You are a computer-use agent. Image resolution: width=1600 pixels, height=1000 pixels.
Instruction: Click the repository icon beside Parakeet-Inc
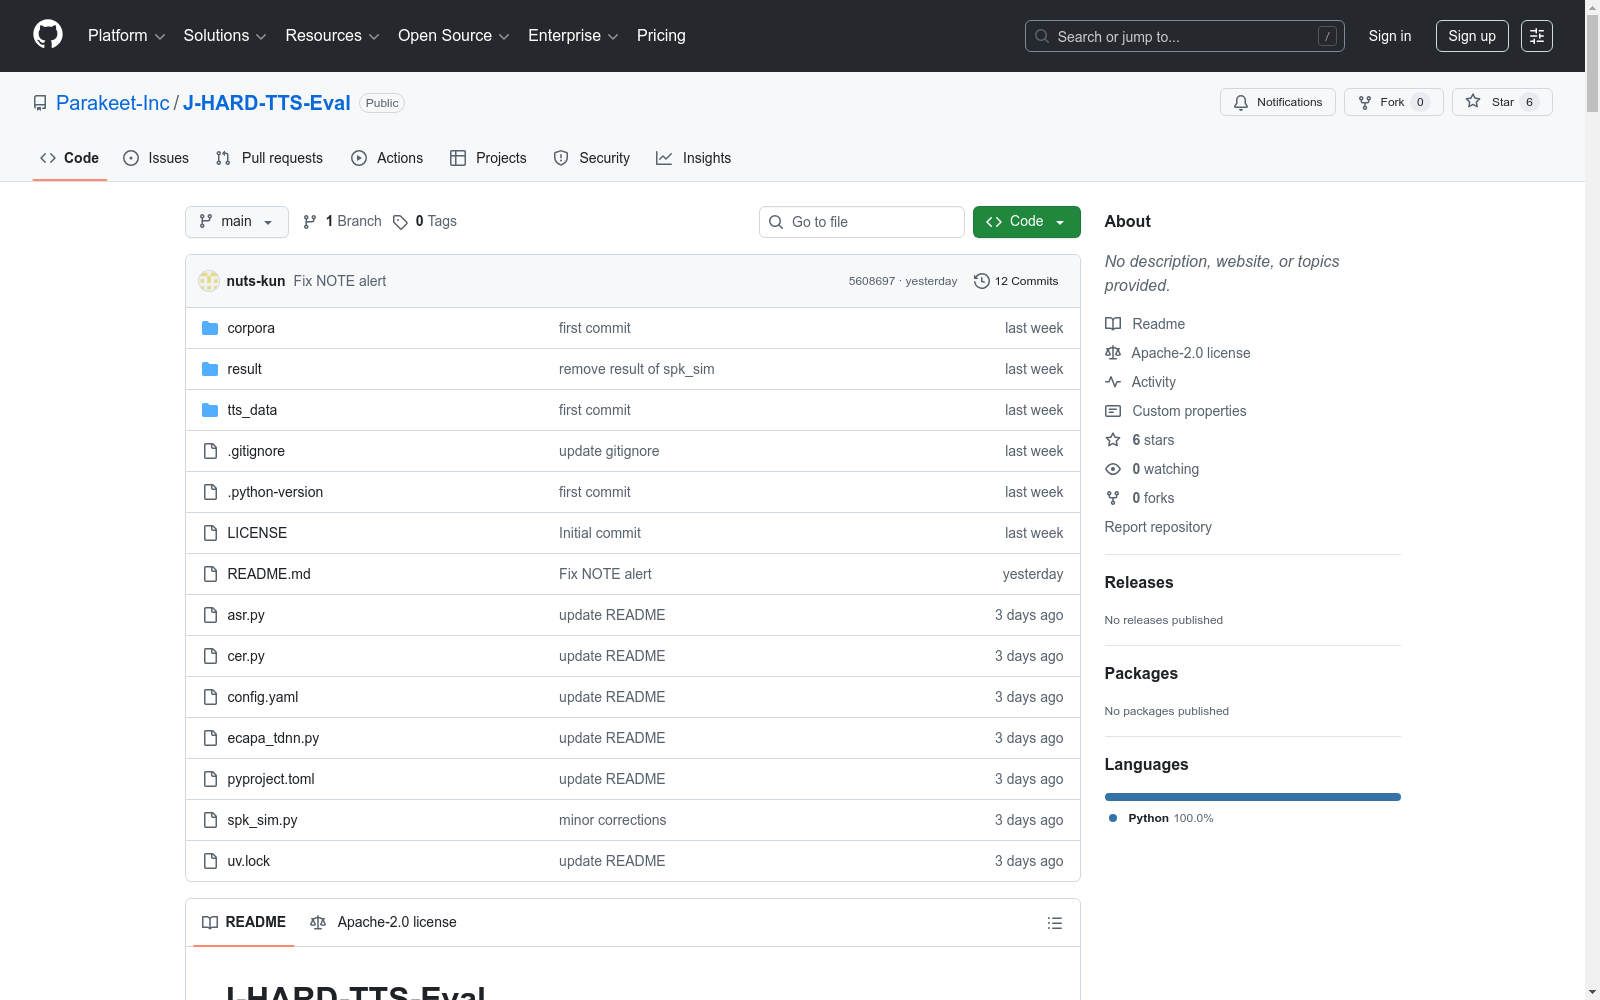pyautogui.click(x=40, y=103)
